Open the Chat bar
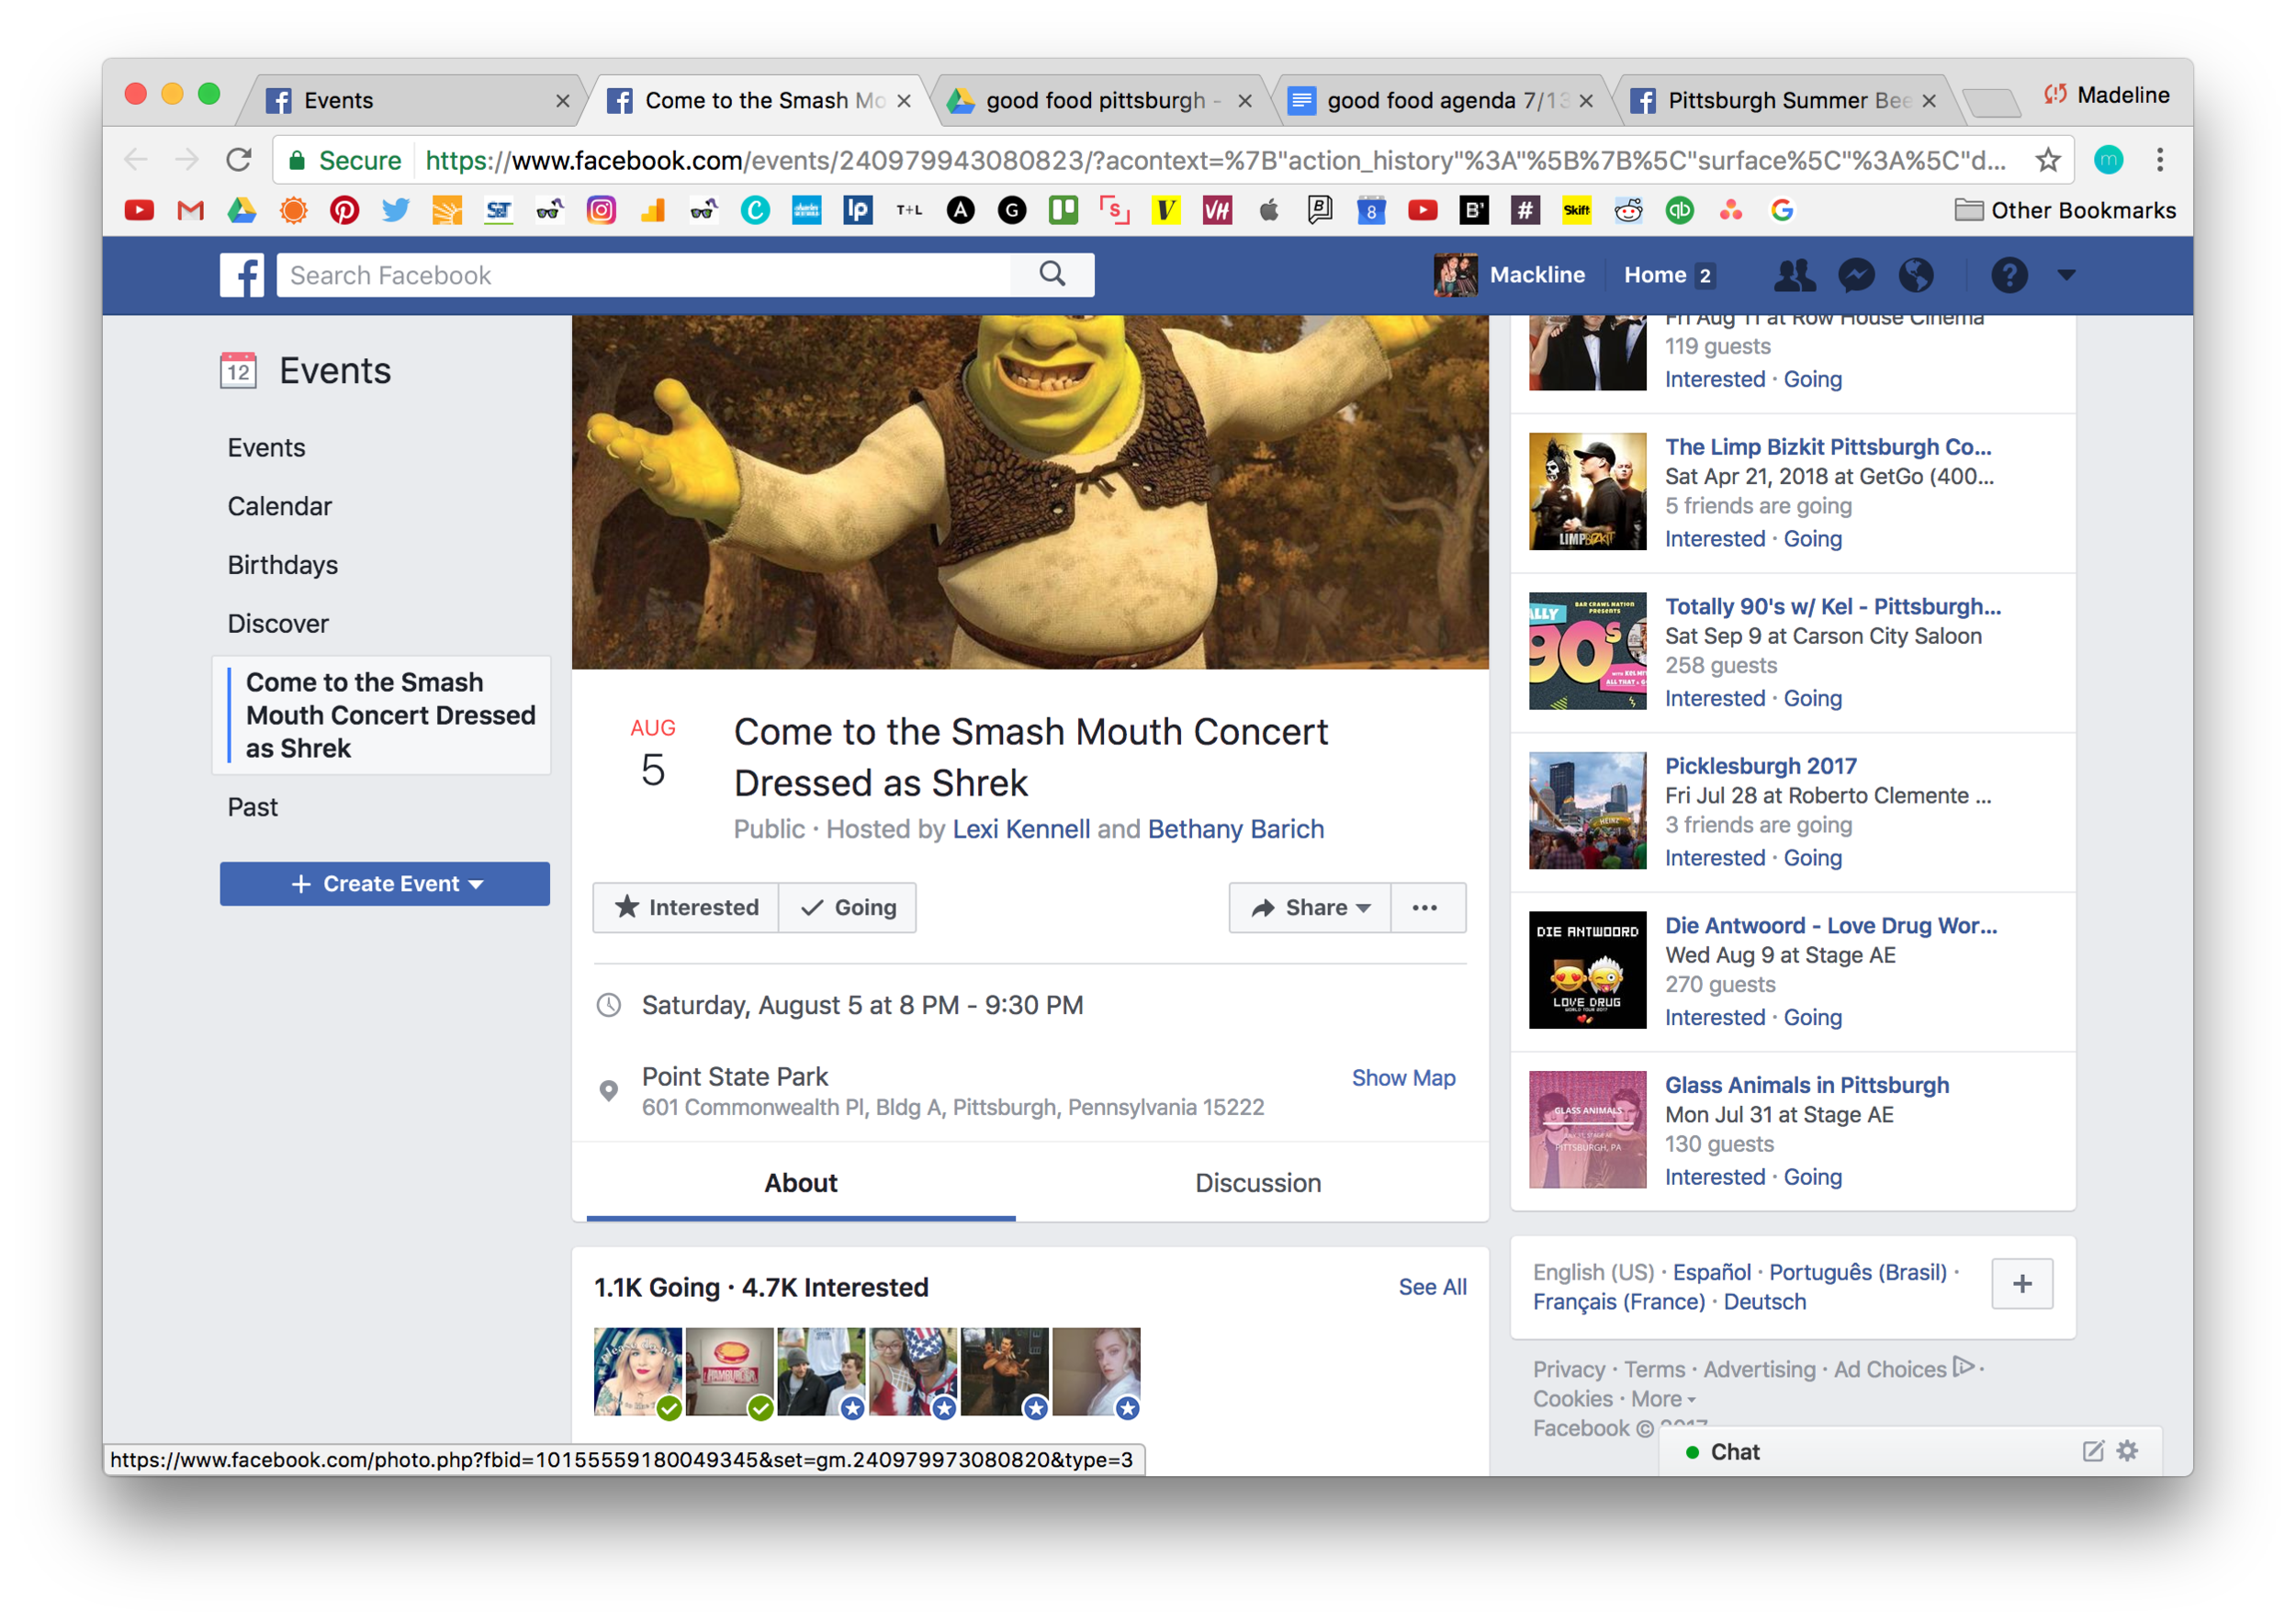Viewport: 2296px width, 1623px height. (x=1910, y=1451)
